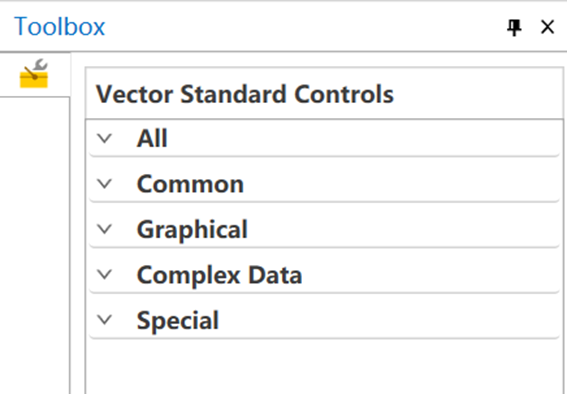Expand the Common category chevron

(105, 184)
